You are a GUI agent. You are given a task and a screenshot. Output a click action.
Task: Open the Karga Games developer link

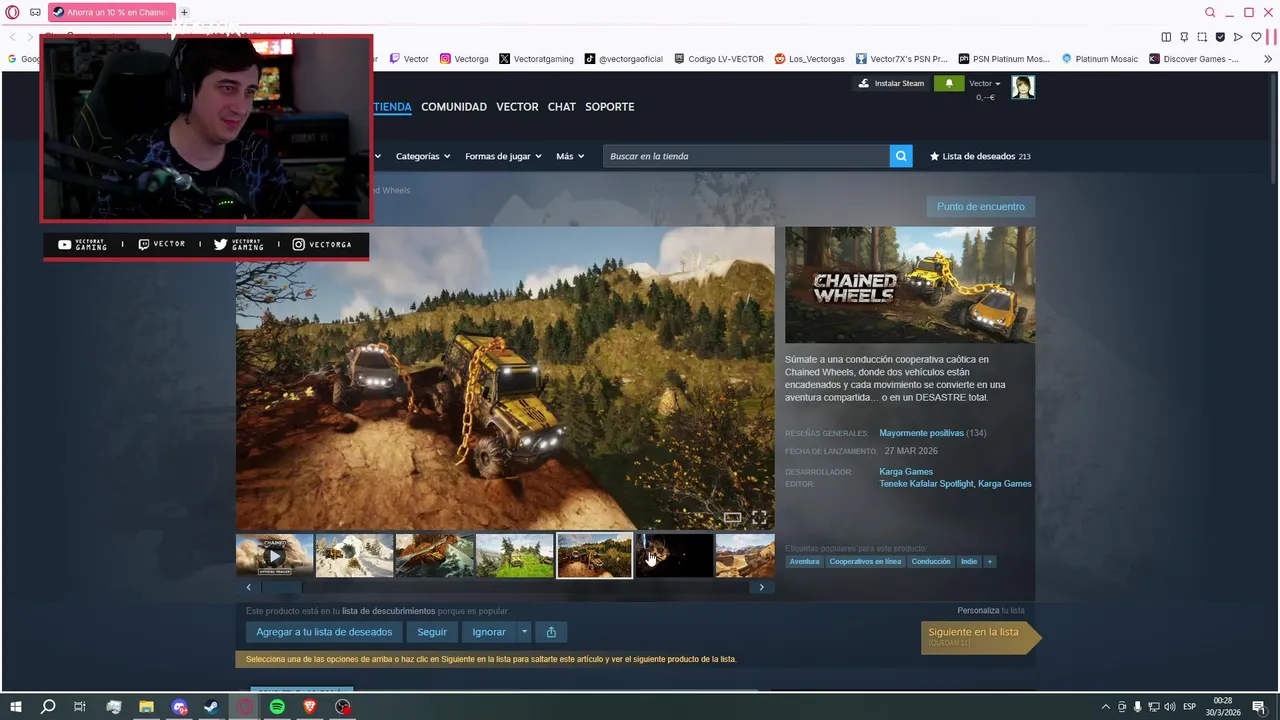(x=906, y=472)
